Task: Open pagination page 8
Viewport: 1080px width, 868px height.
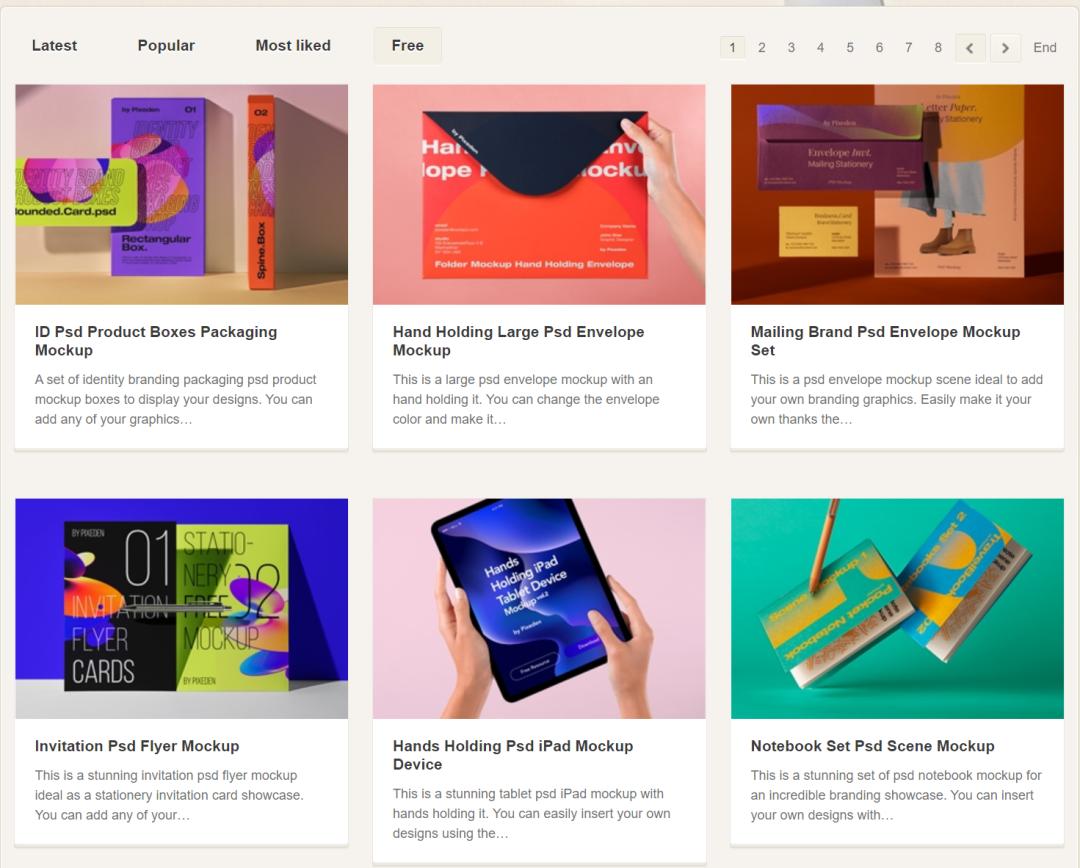Action: [x=938, y=48]
